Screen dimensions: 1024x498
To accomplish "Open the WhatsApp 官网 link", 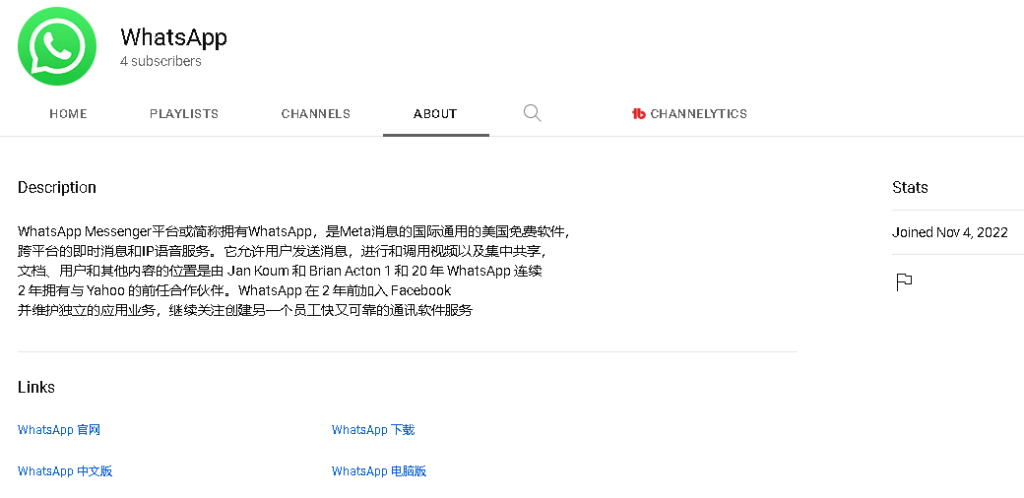I will [x=59, y=430].
